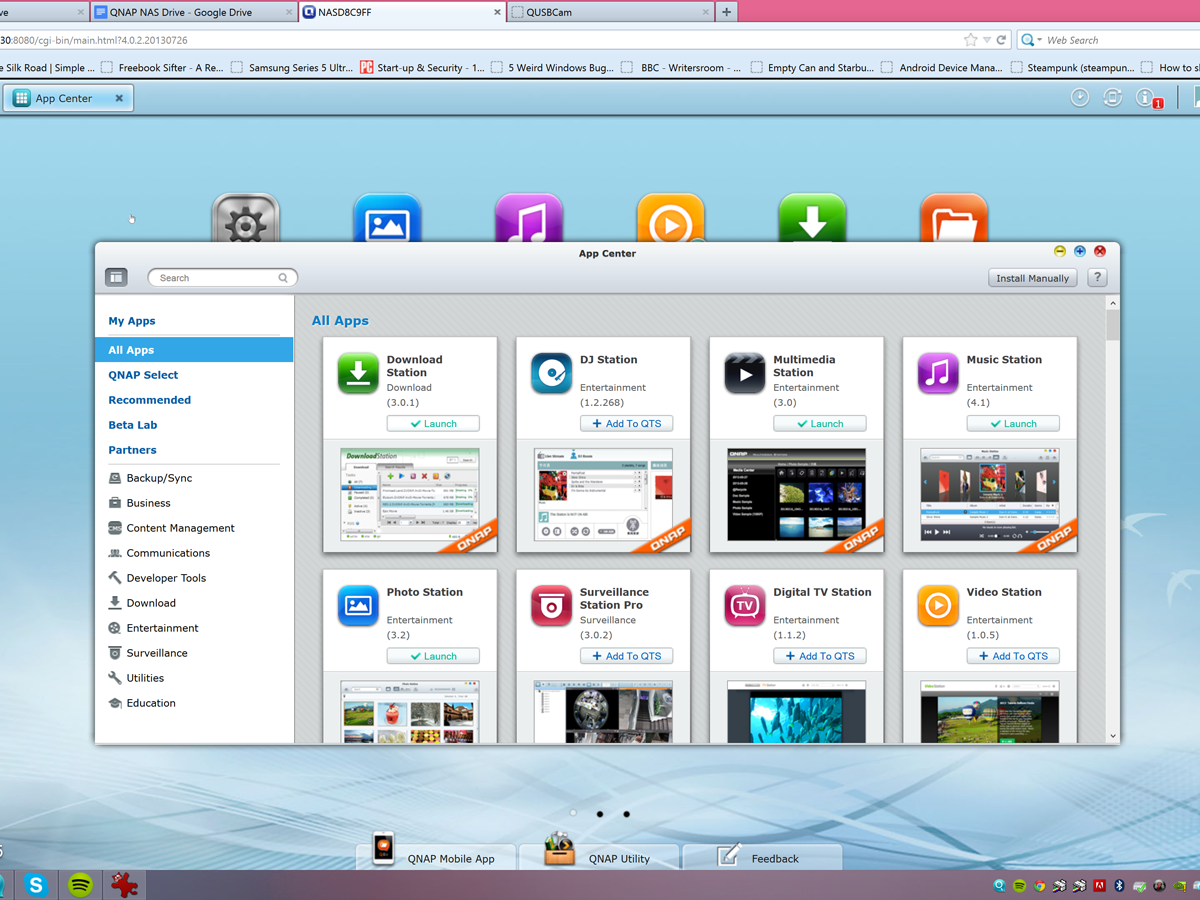The width and height of the screenshot is (1200, 900).
Task: Click the Music Station app icon in All Apps
Action: point(938,374)
